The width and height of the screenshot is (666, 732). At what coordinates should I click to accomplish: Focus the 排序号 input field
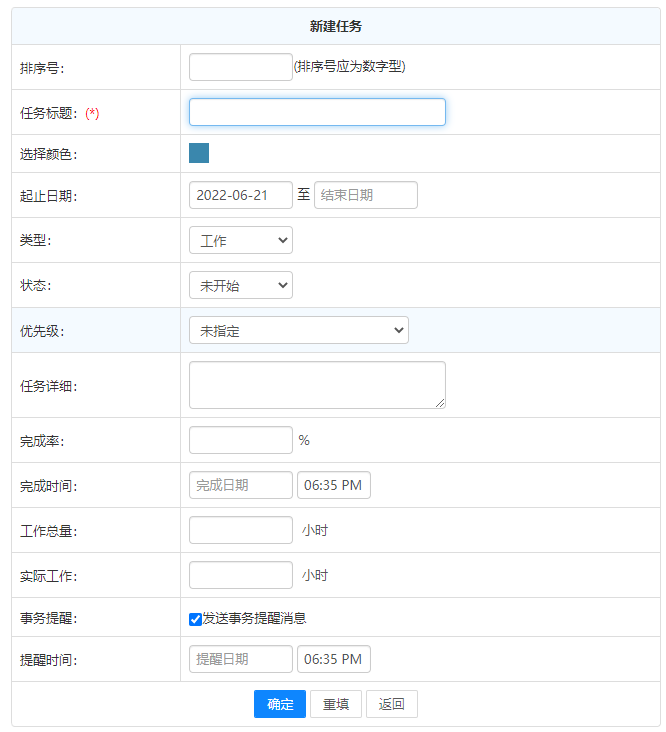(240, 67)
